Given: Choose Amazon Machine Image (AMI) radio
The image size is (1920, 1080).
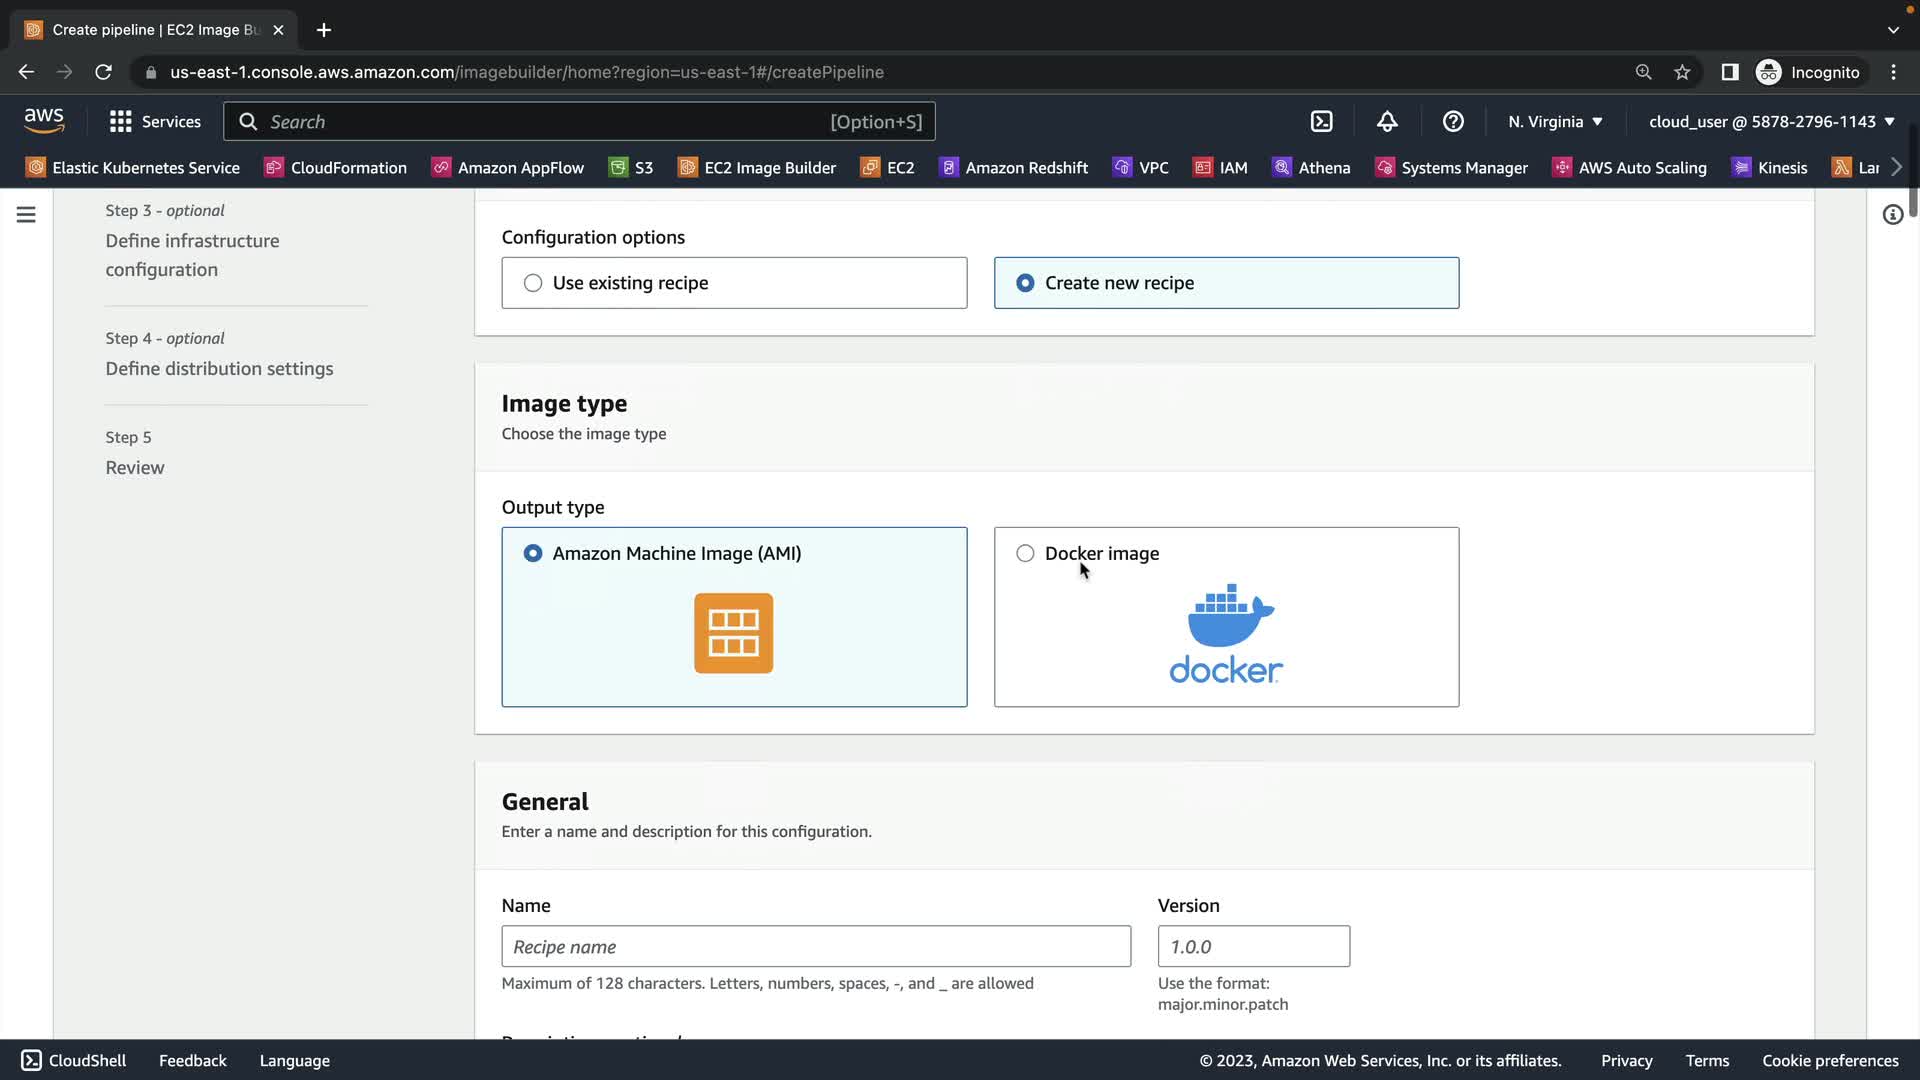Looking at the screenshot, I should click(533, 553).
